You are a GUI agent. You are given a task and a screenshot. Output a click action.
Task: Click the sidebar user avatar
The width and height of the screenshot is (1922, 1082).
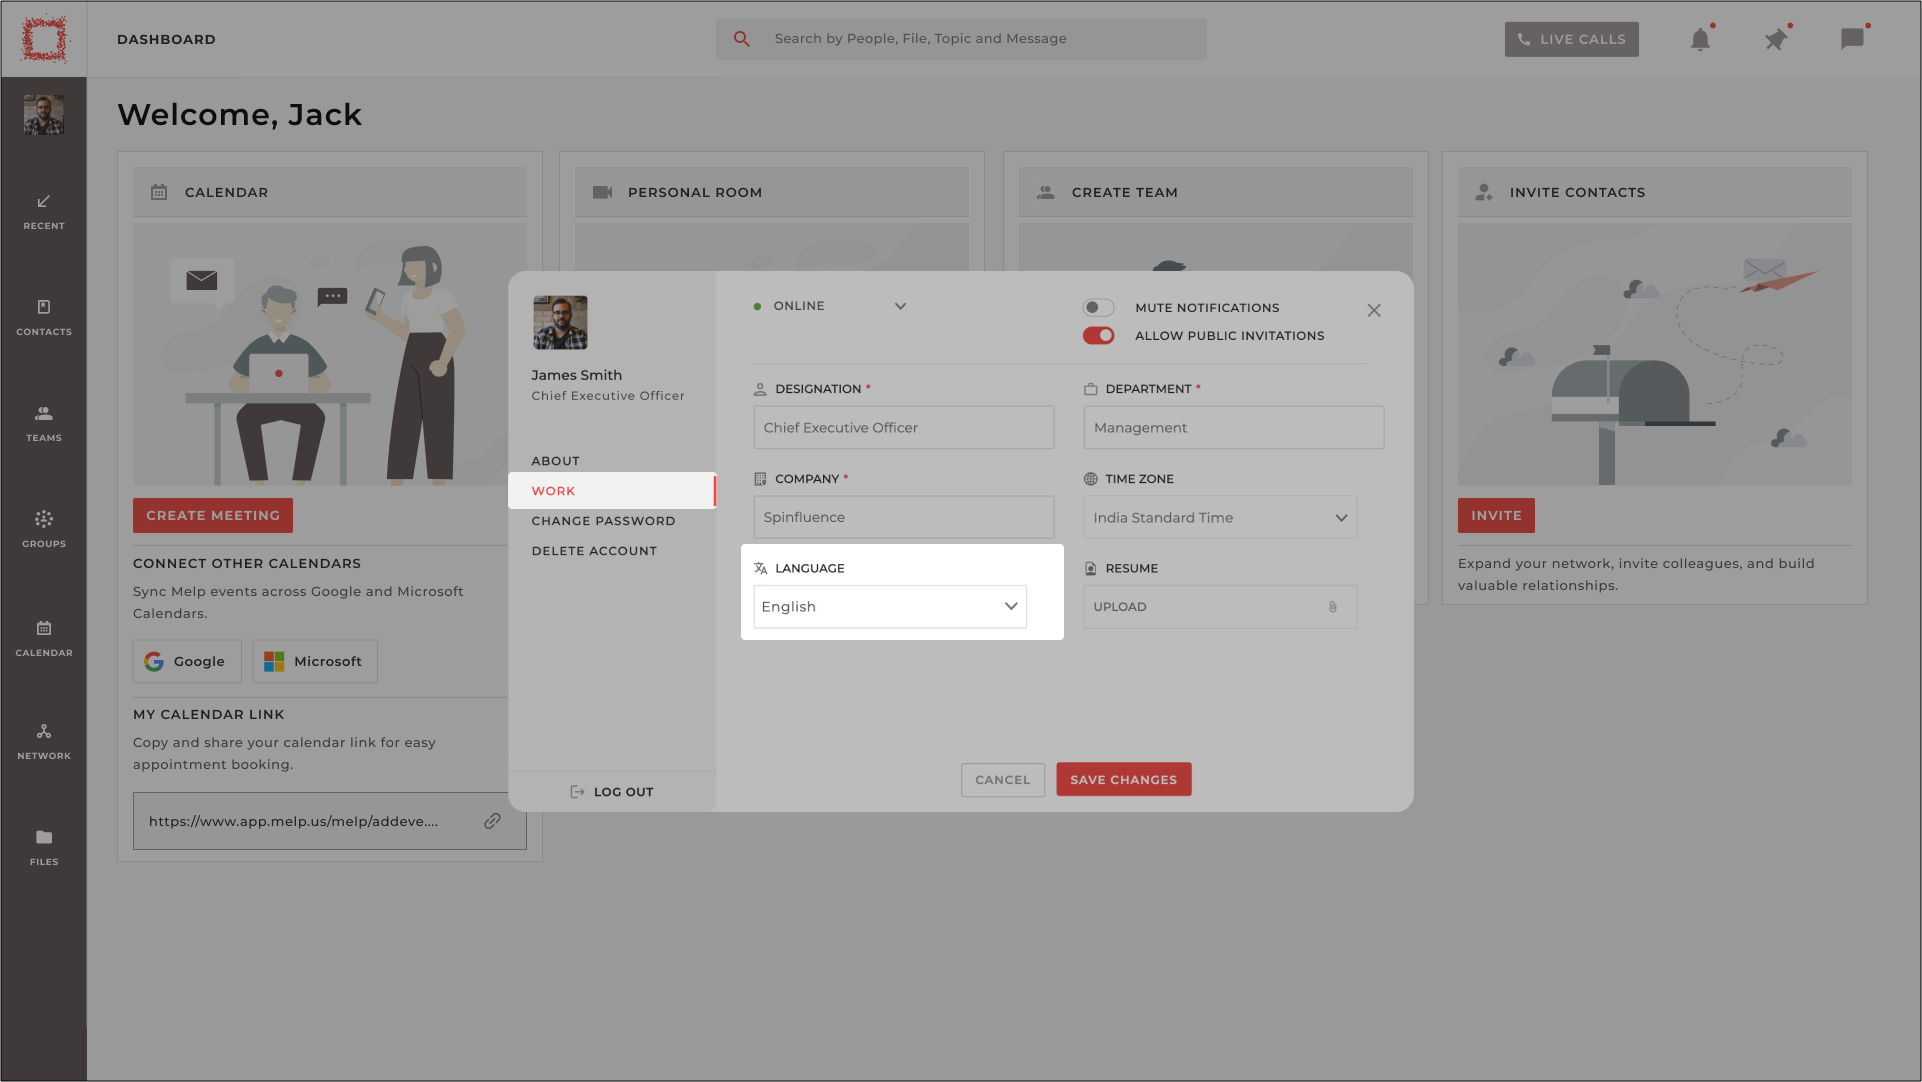[44, 115]
